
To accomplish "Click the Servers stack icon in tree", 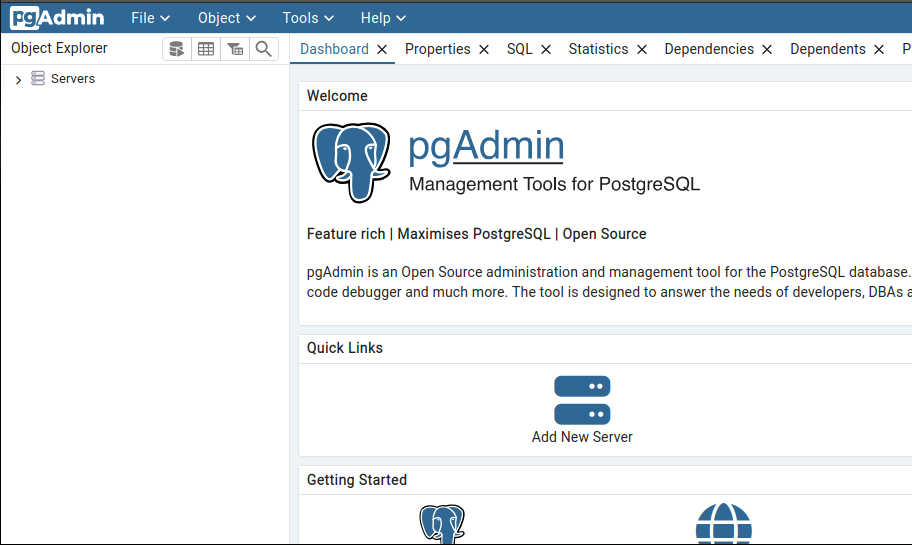I will 38,79.
